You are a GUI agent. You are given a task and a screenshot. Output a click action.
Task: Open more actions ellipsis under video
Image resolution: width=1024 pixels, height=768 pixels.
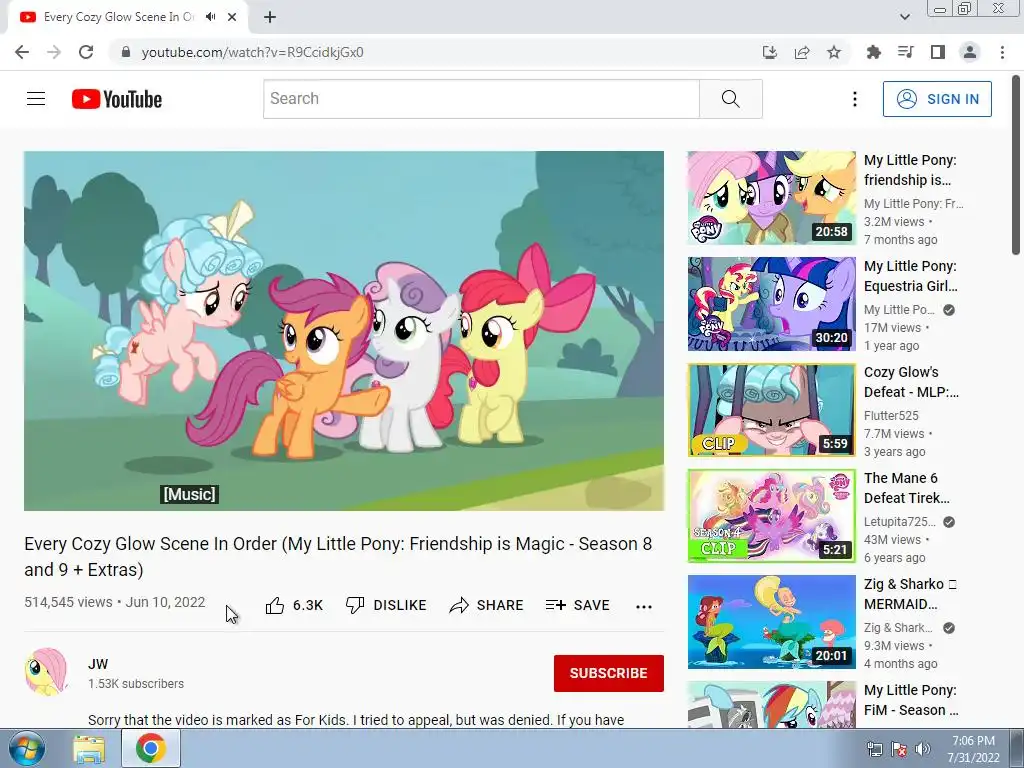(644, 607)
